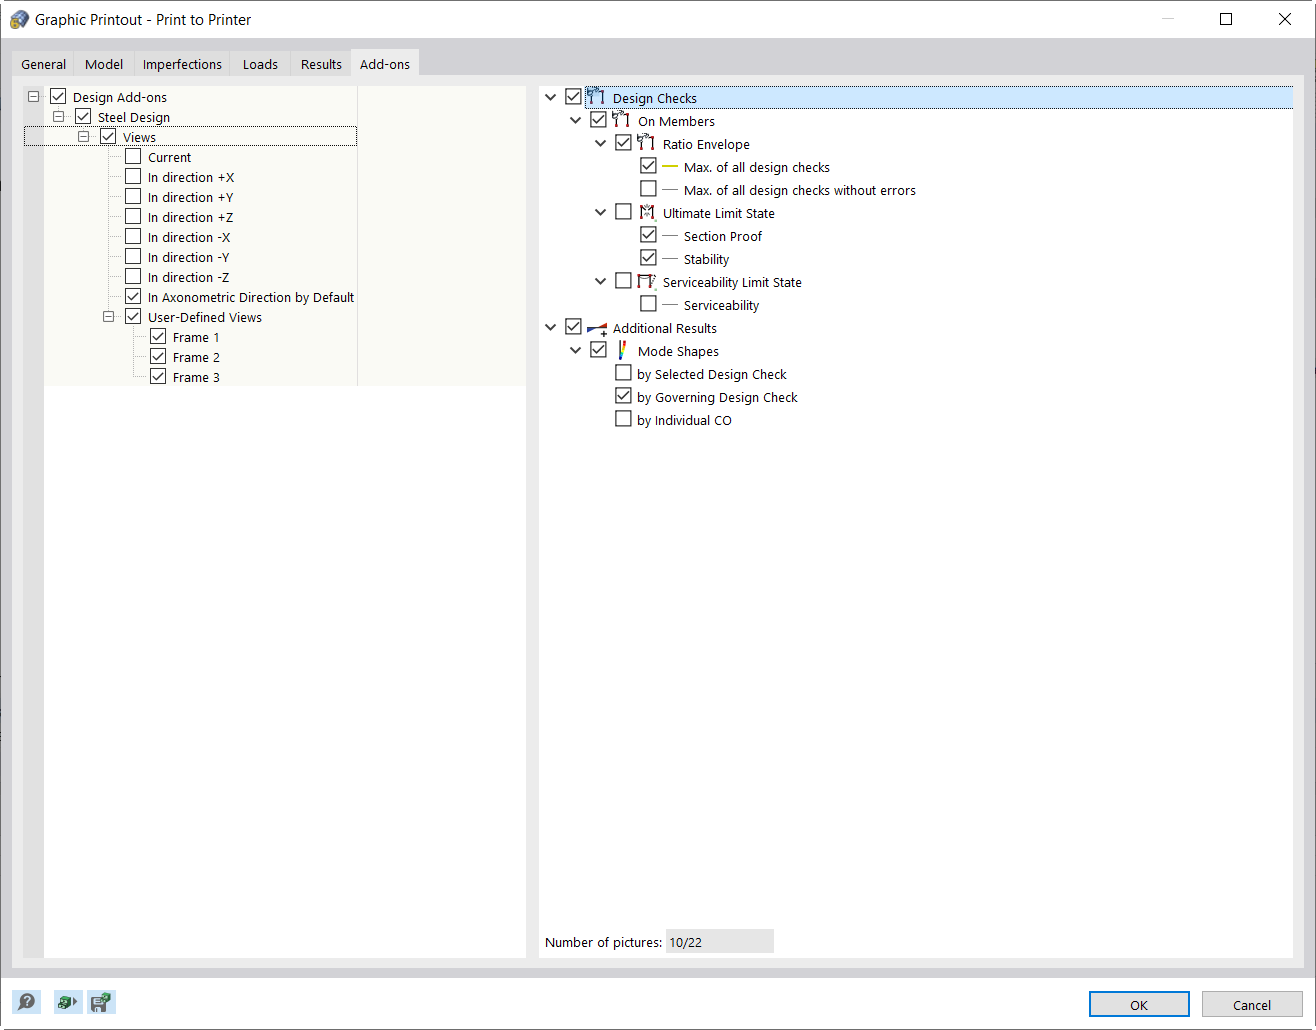Click the line swatch beside Section Proof
Screen dimensions: 1316x1030
[x=670, y=236]
